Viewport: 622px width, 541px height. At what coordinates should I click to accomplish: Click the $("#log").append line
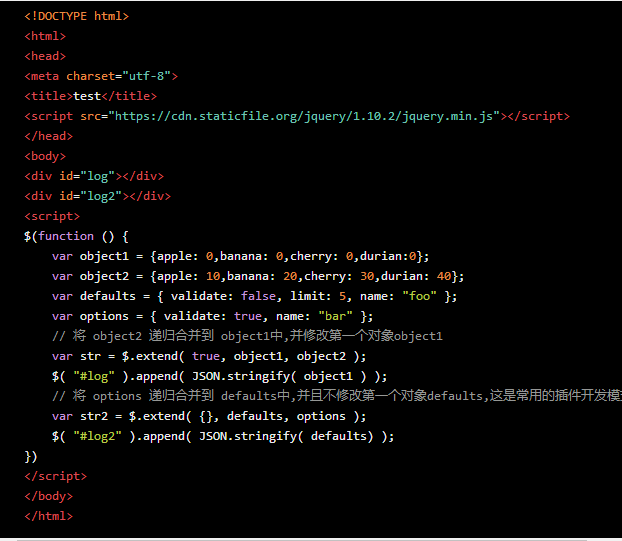pos(219,376)
